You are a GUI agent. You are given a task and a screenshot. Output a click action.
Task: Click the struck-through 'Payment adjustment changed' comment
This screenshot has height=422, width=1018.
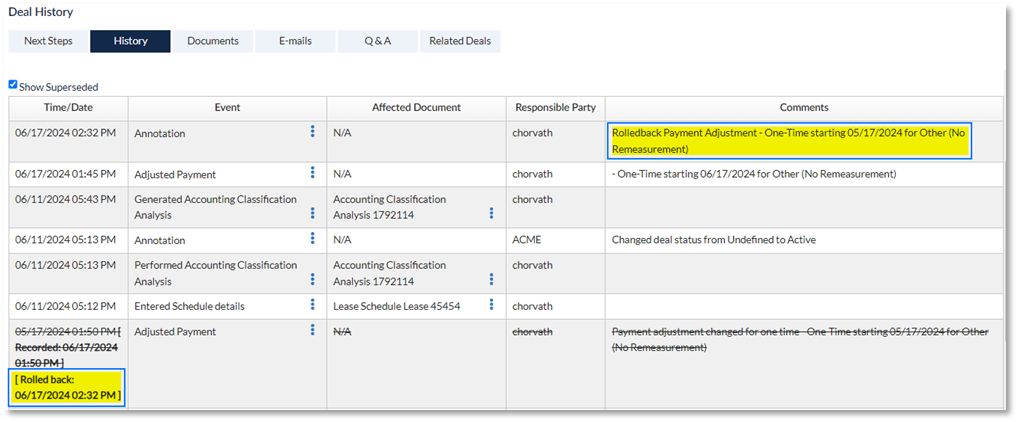[x=800, y=340]
